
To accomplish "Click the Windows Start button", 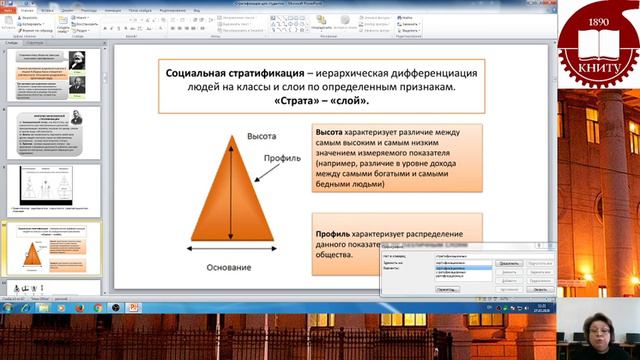I will [7, 308].
